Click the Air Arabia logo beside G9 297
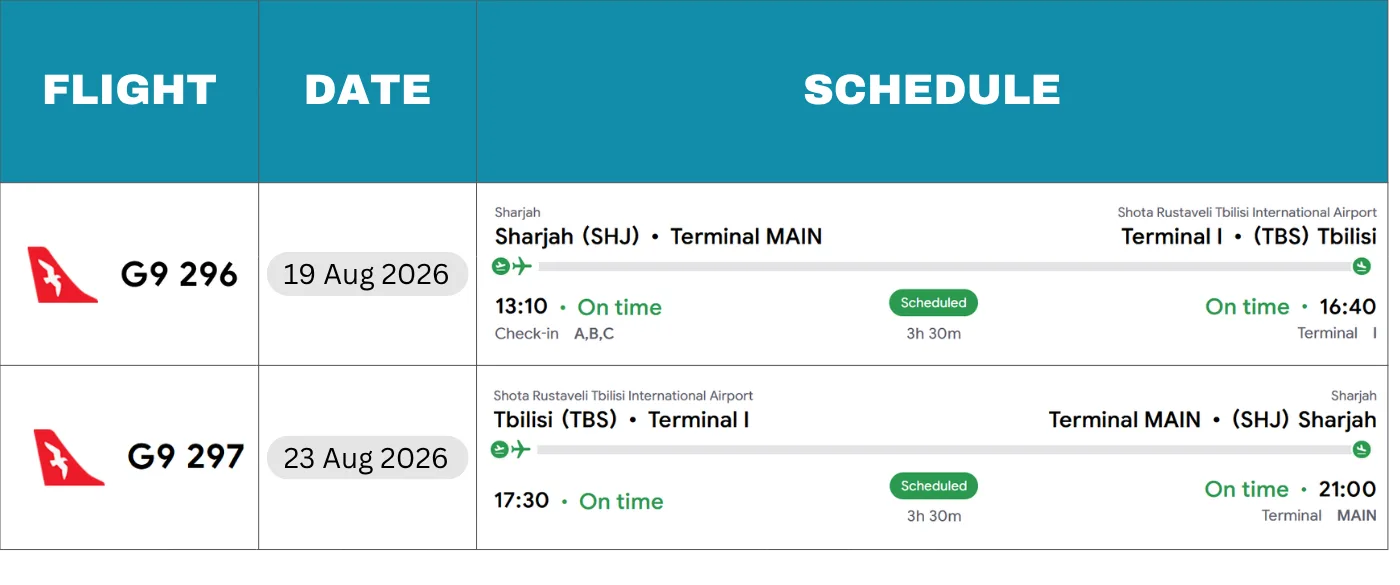 click(x=69, y=458)
